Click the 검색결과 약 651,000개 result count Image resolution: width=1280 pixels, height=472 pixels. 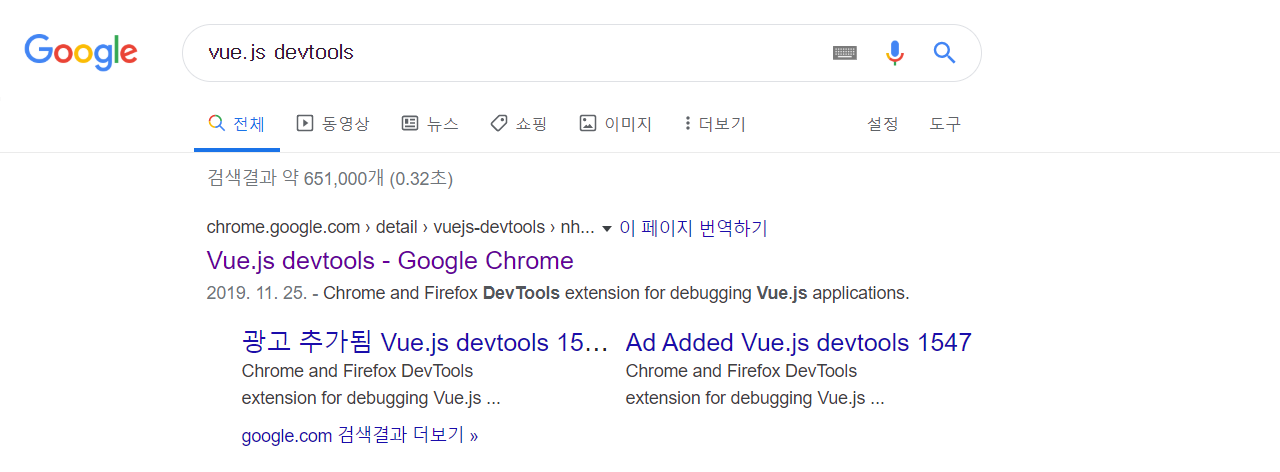coord(330,179)
